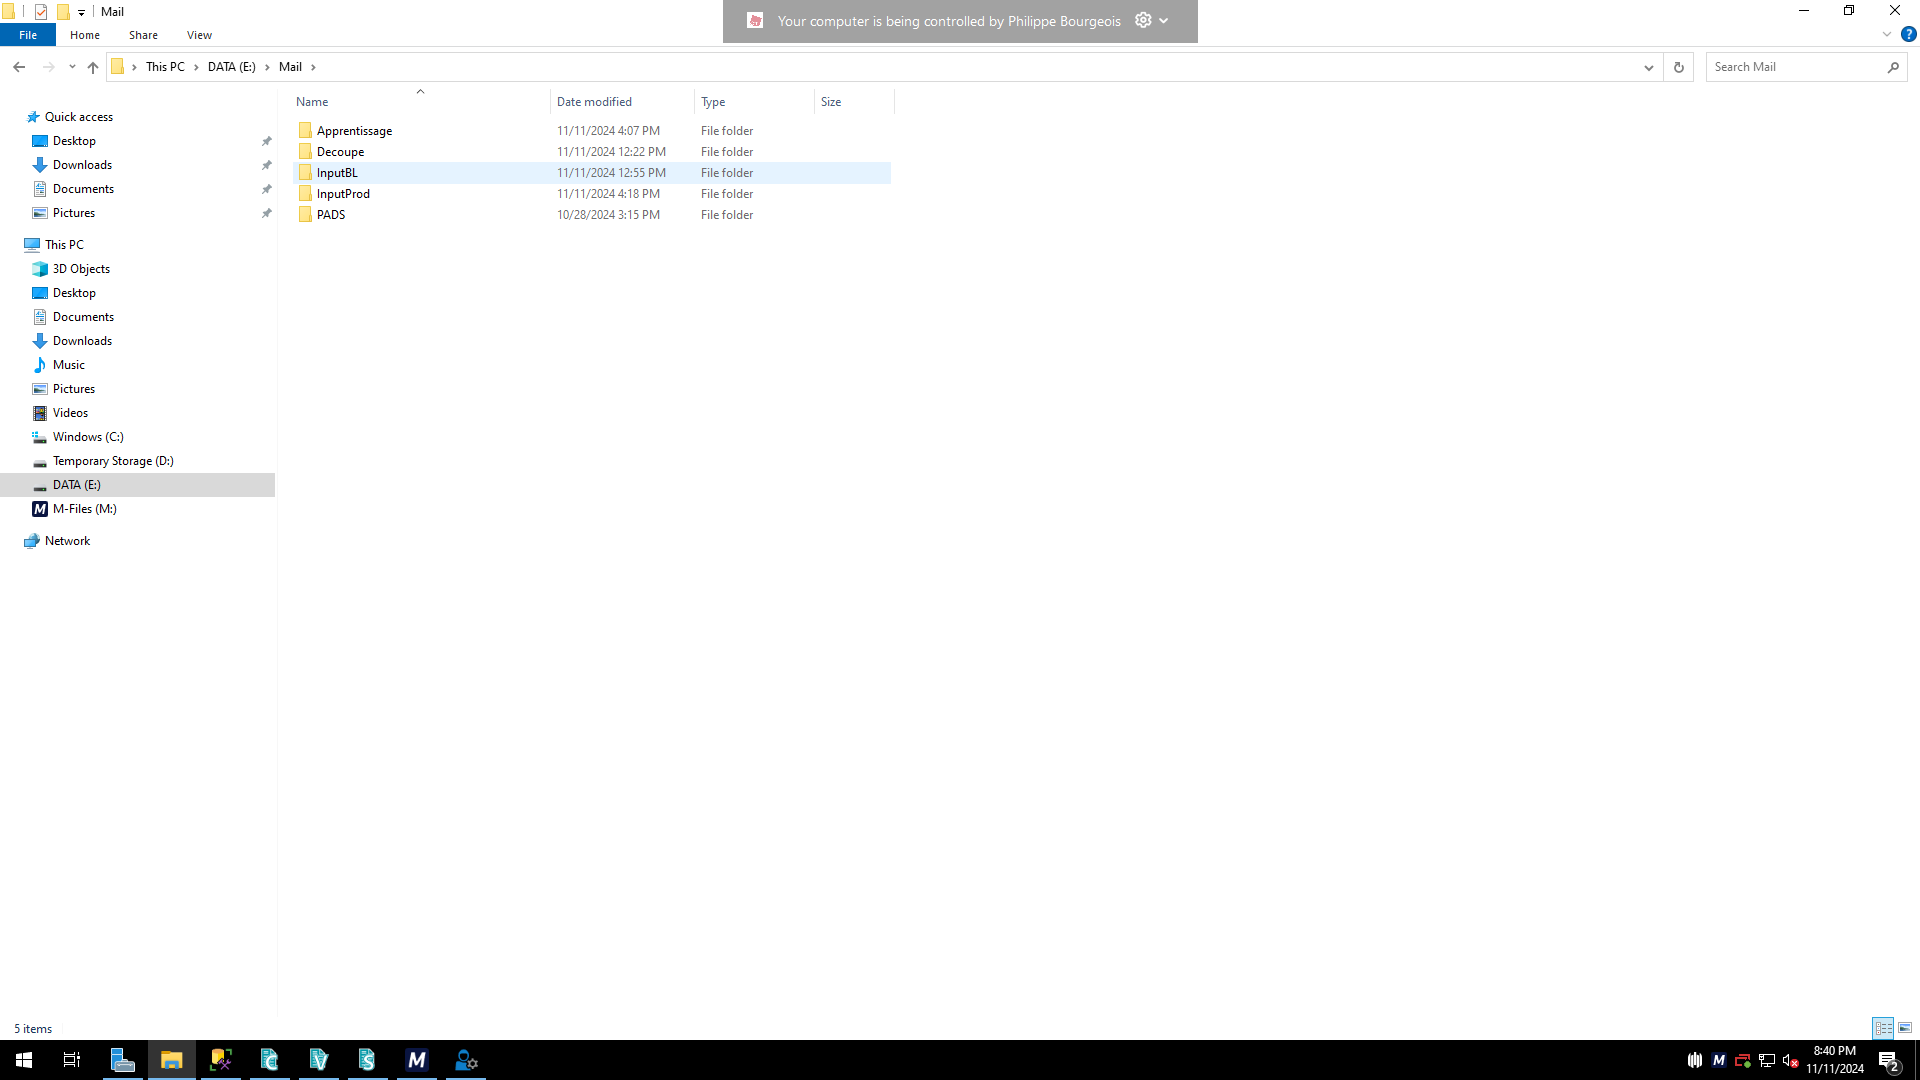Screen dimensions: 1920x1080
Task: Sort by Type column header
Action: click(x=754, y=102)
